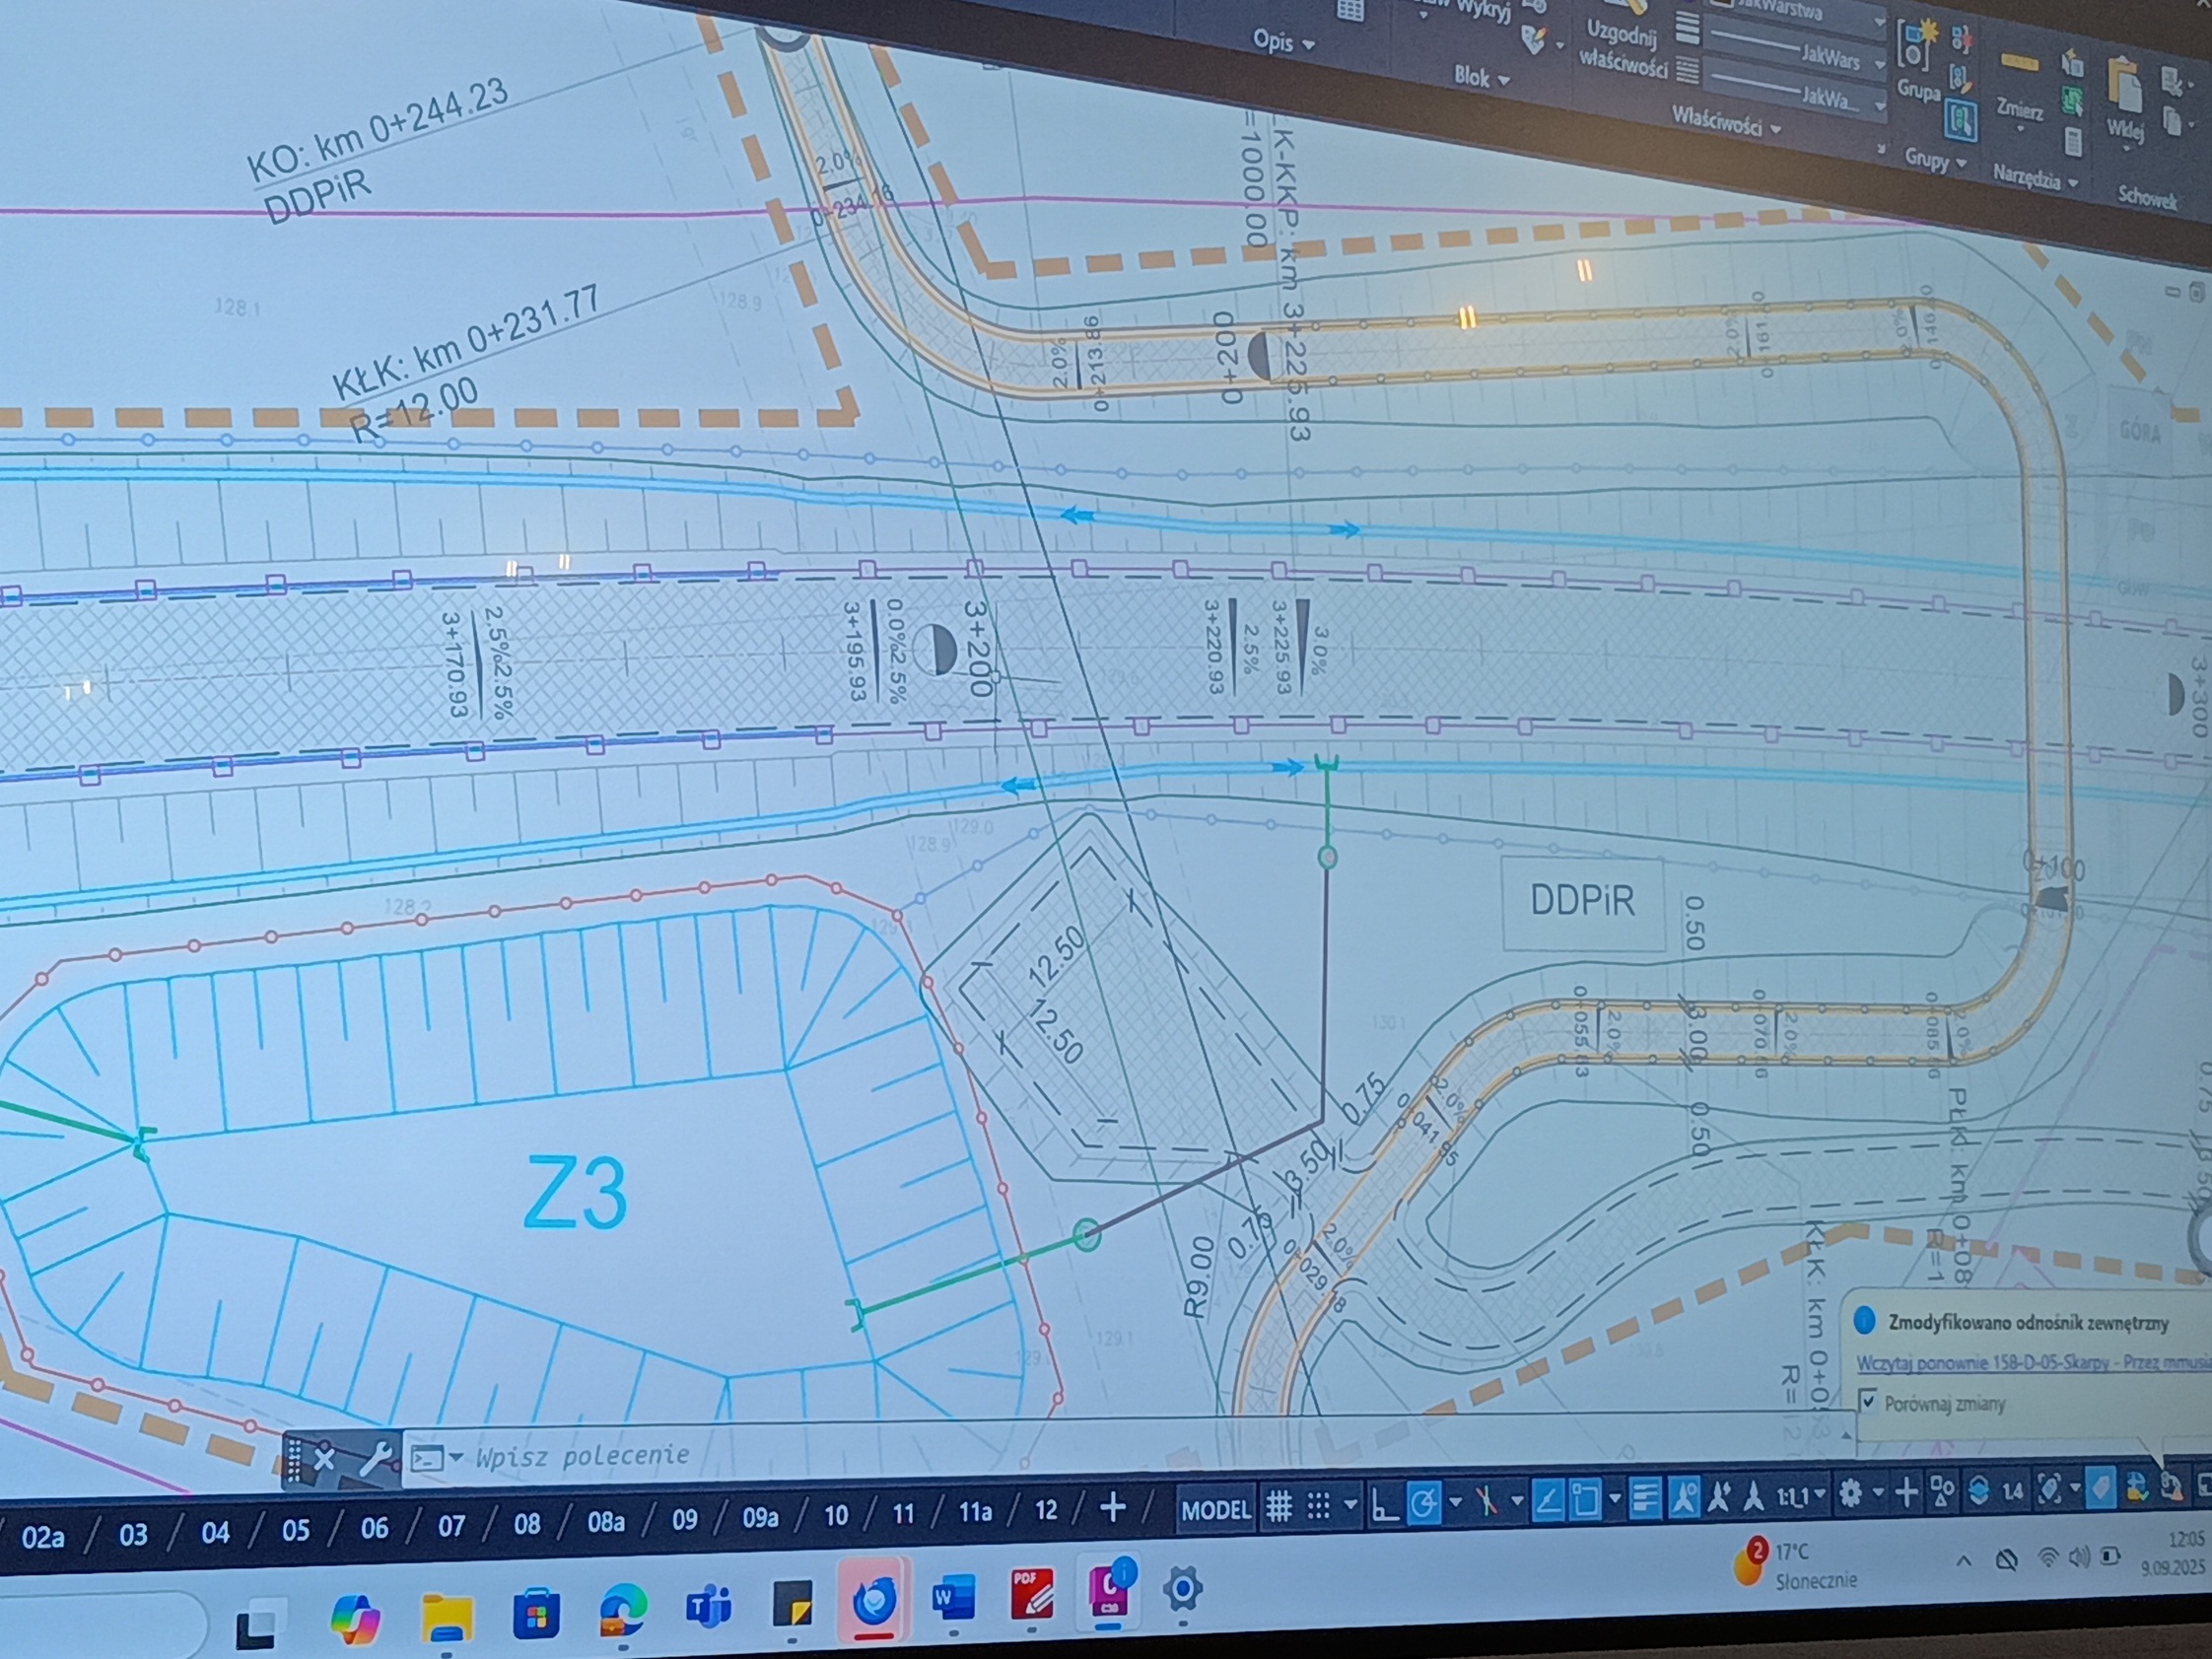Click the Grupa group icon
The height and width of the screenshot is (1659, 2212).
pos(1915,45)
